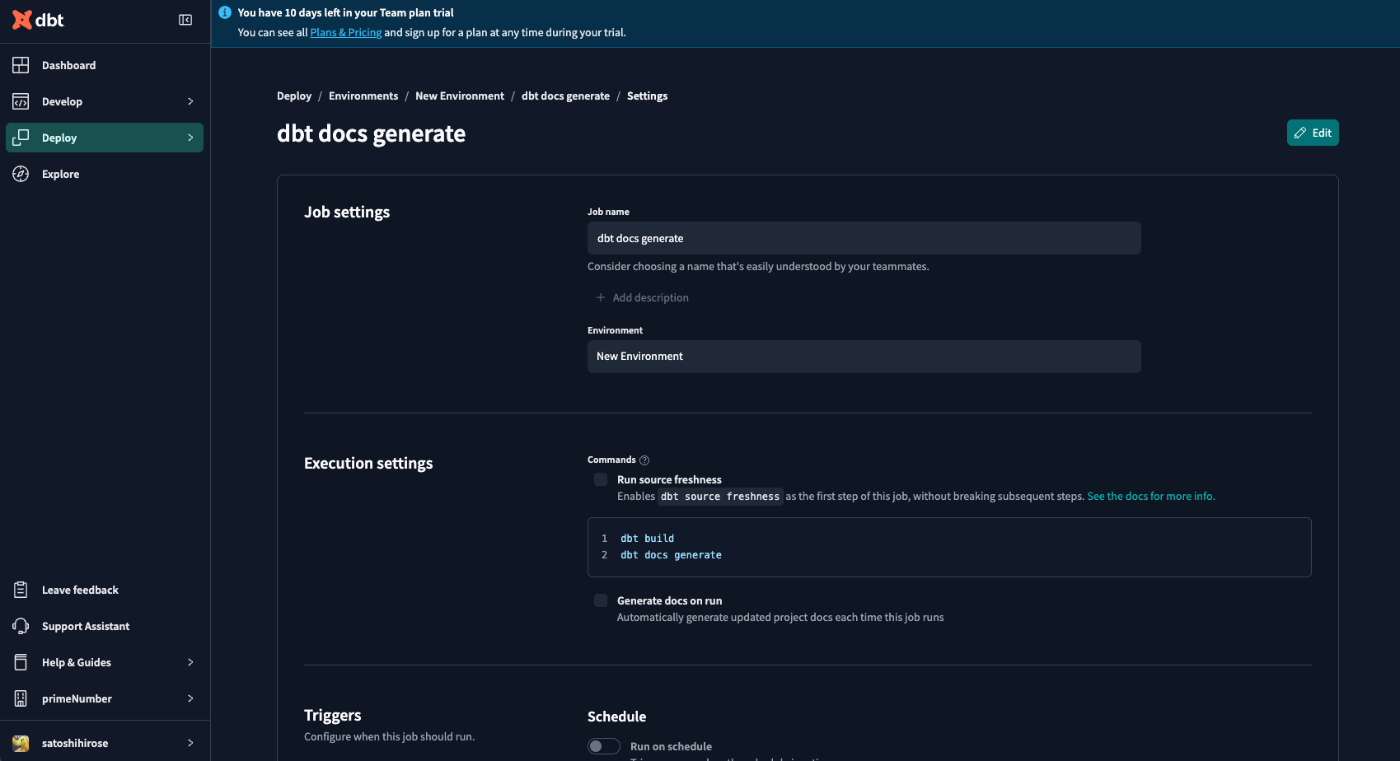Open the Develop menu item

pyautogui.click(x=105, y=101)
